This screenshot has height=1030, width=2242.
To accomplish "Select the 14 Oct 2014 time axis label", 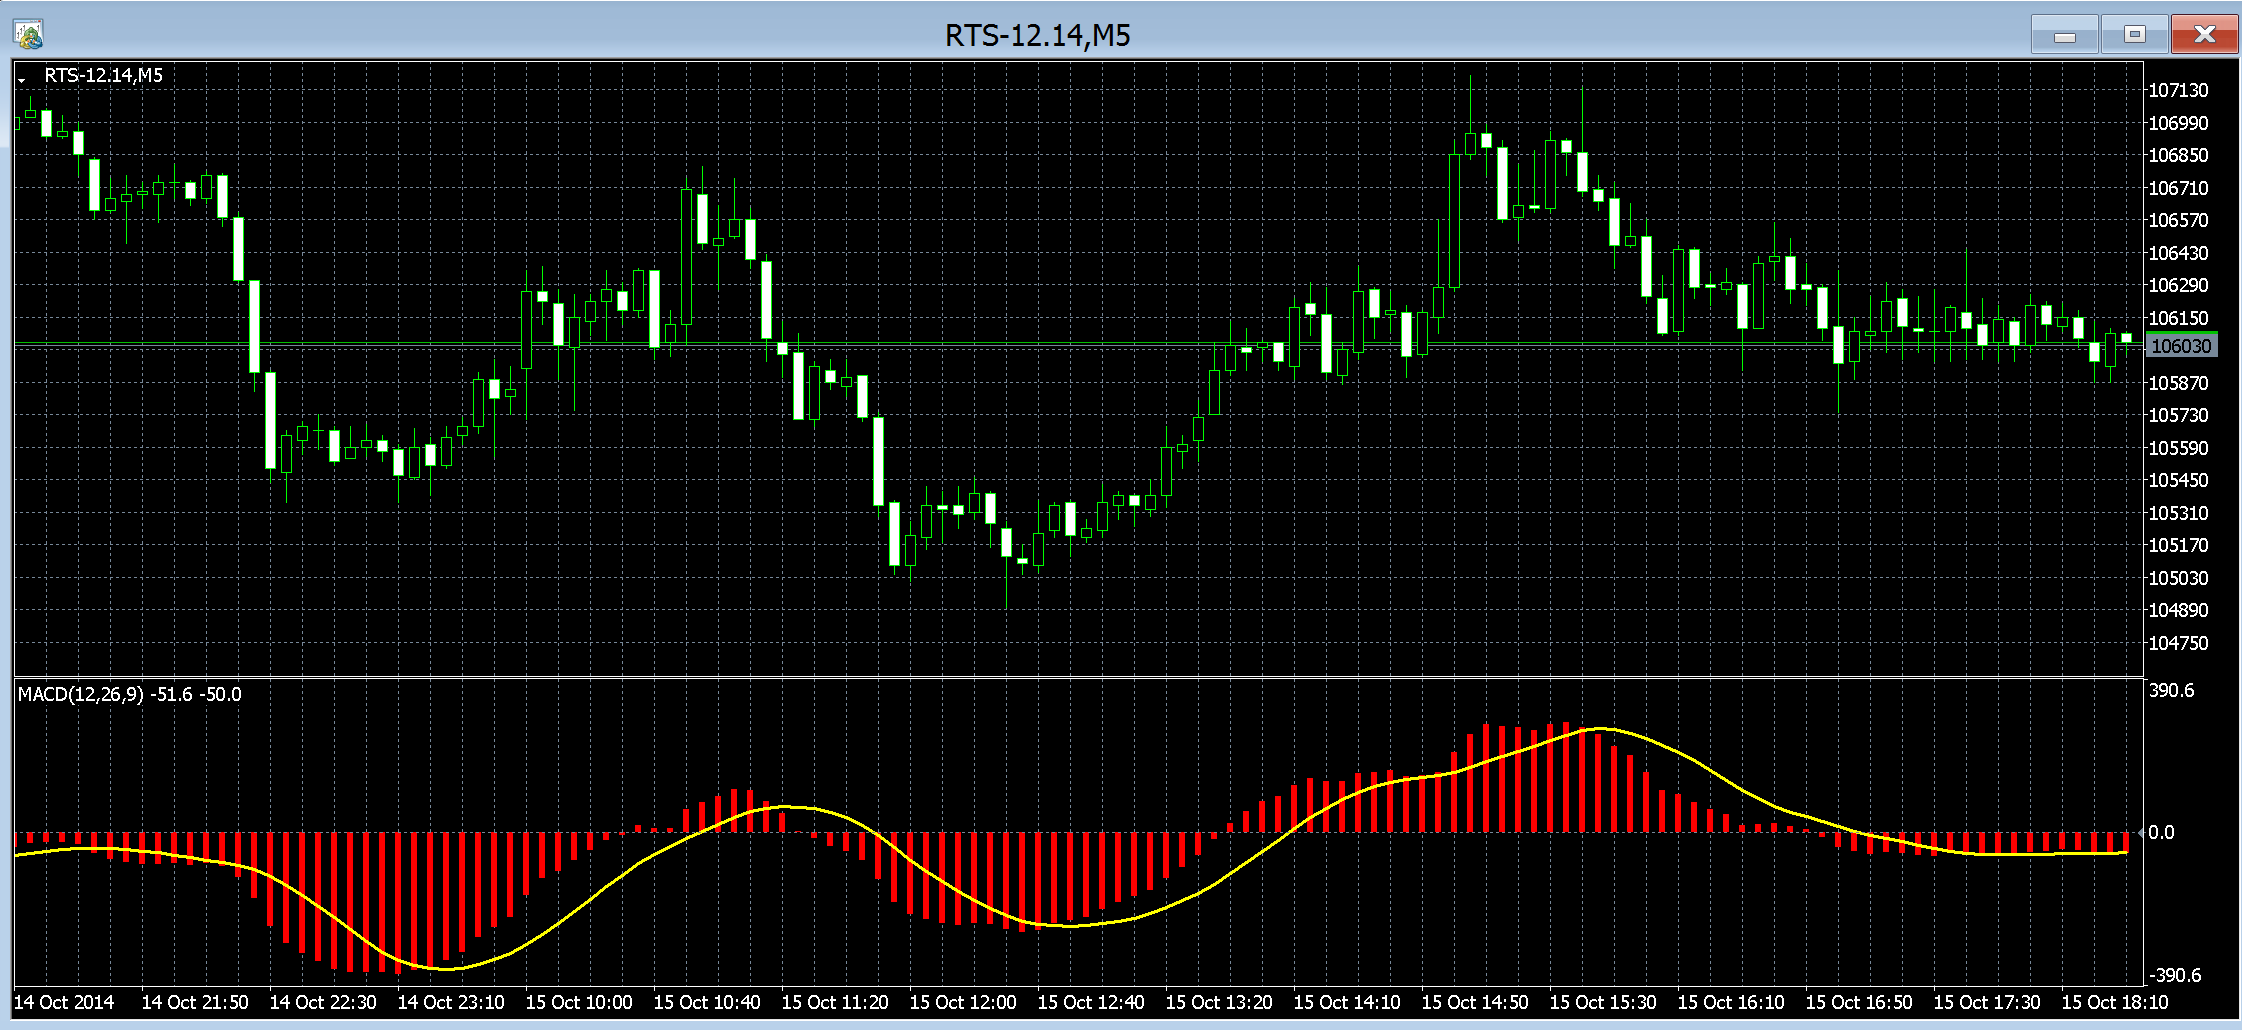I will pyautogui.click(x=64, y=1002).
